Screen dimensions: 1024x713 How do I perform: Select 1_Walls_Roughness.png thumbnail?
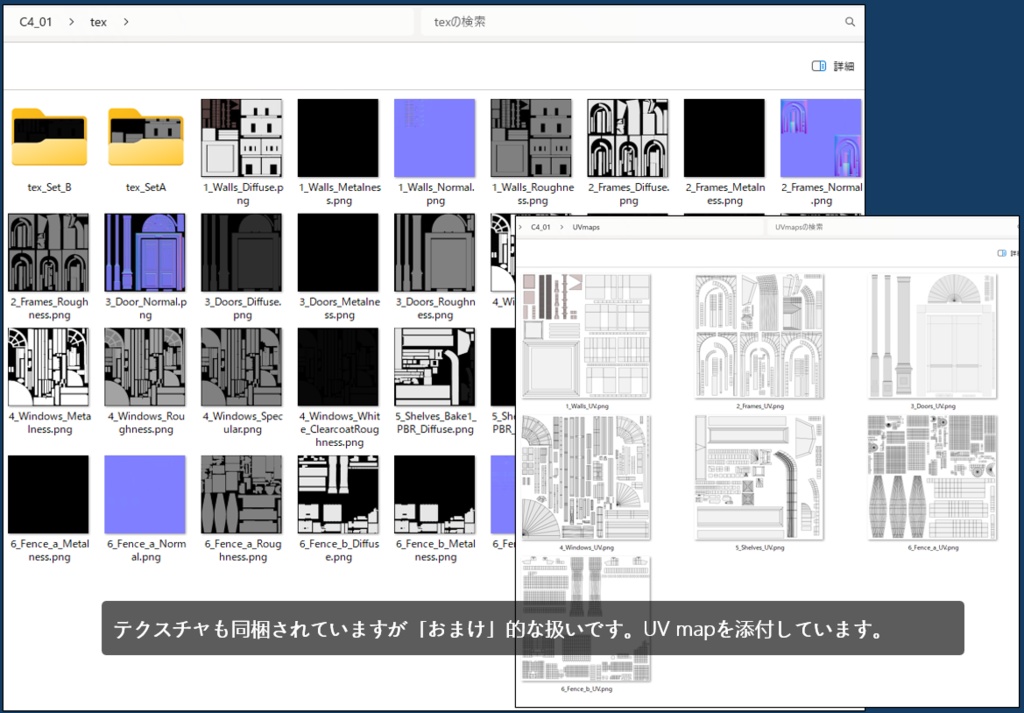532,138
